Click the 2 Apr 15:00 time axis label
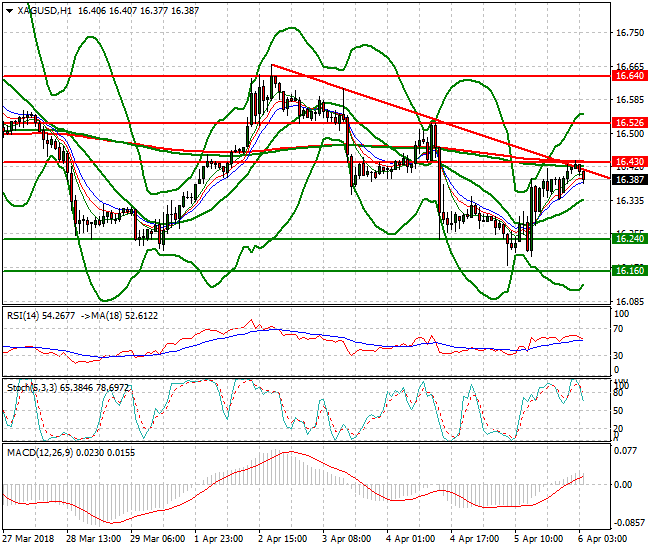The image size is (650, 550). click(x=283, y=536)
